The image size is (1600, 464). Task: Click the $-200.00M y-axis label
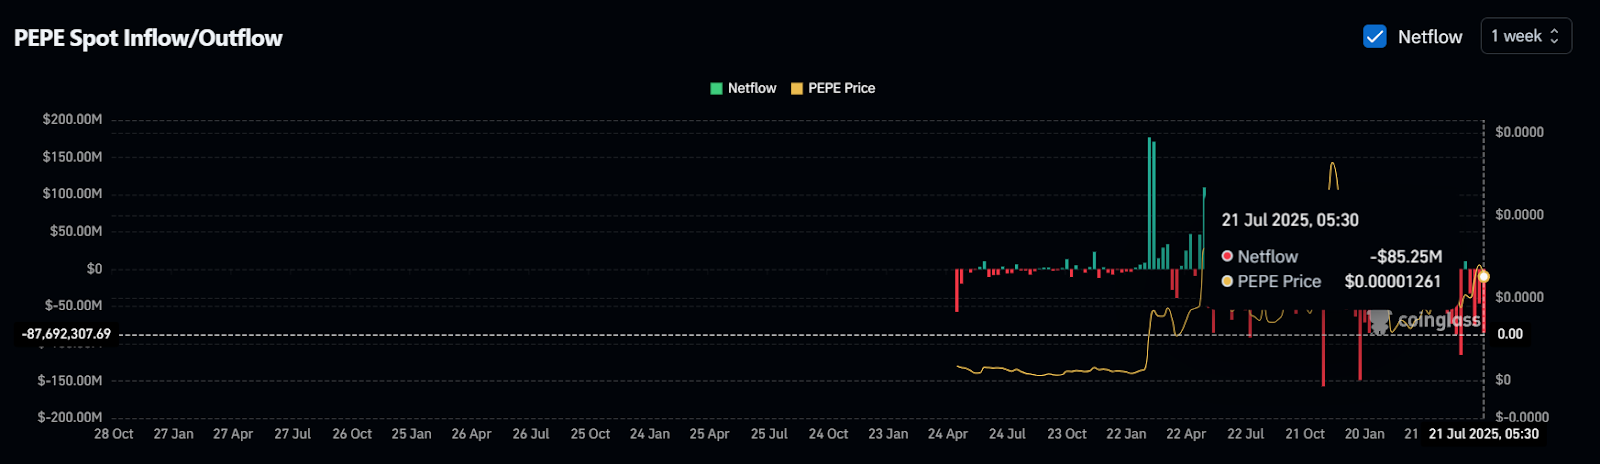70,417
